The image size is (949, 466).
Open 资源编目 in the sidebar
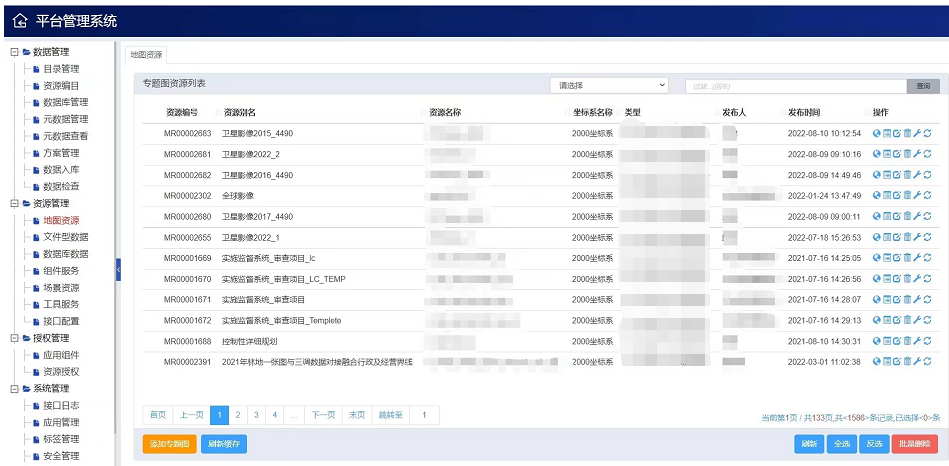click(61, 86)
